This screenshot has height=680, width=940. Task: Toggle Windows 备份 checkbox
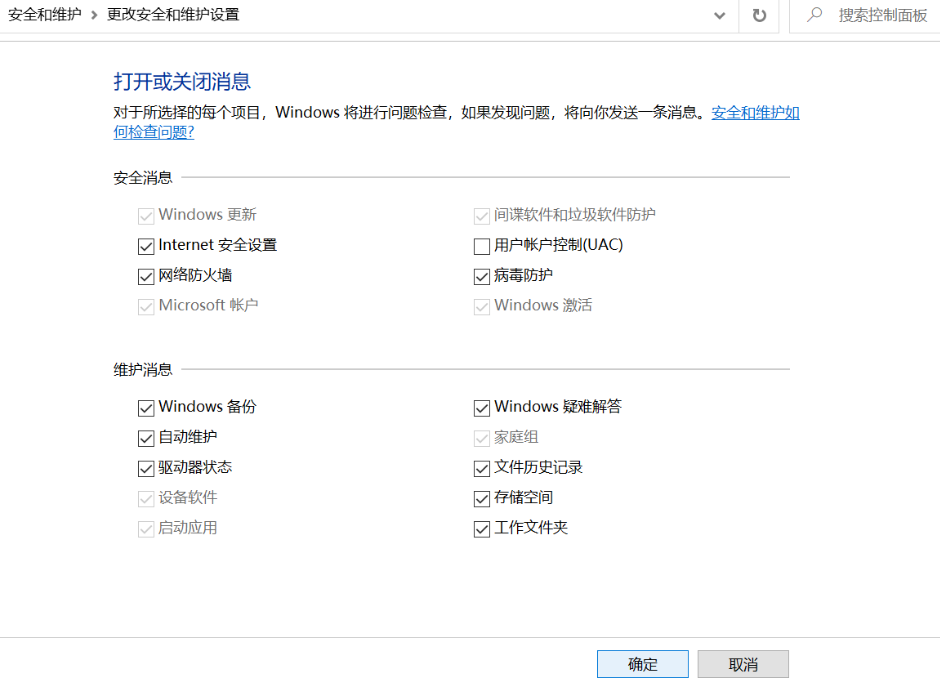pos(146,407)
